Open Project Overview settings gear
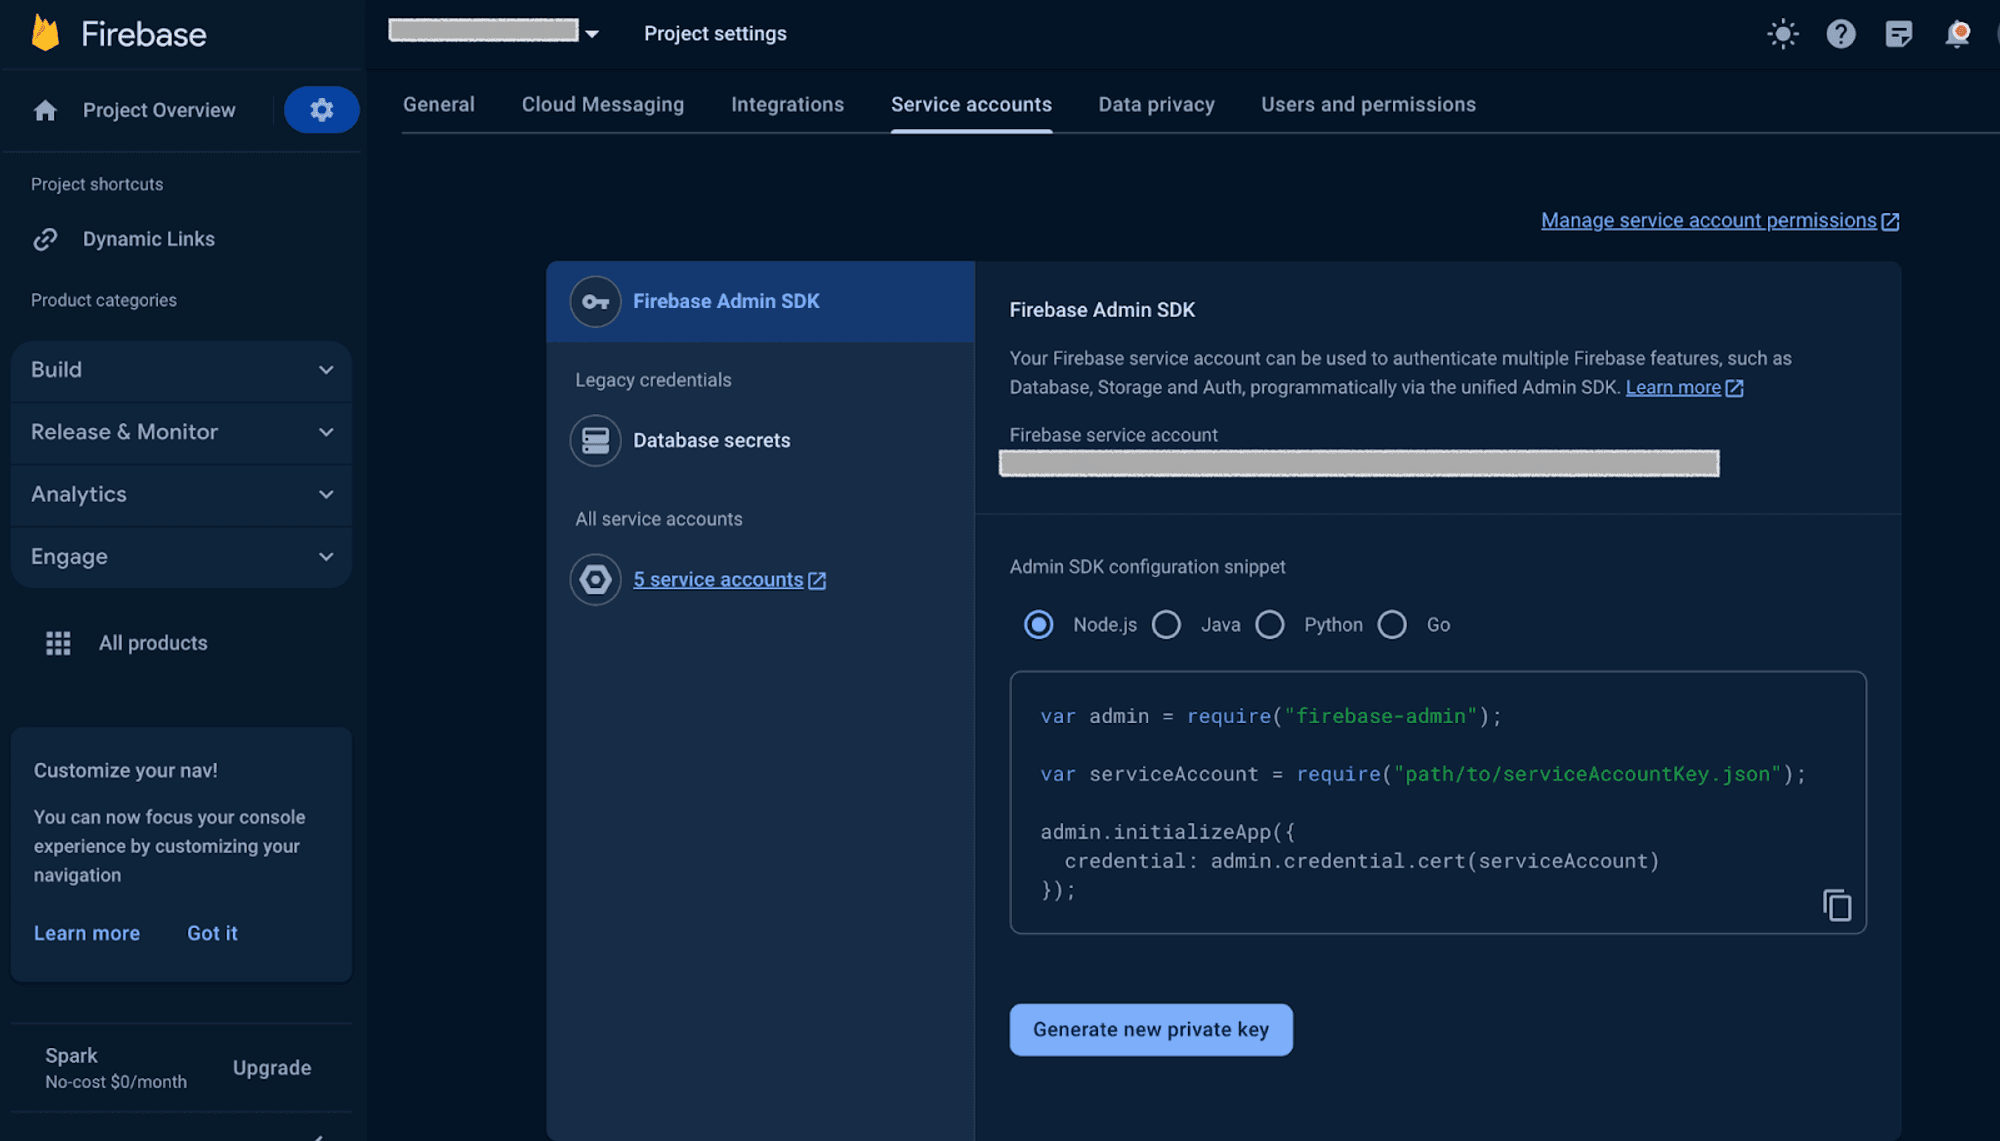Viewport: 2000px width, 1141px height. 321,110
